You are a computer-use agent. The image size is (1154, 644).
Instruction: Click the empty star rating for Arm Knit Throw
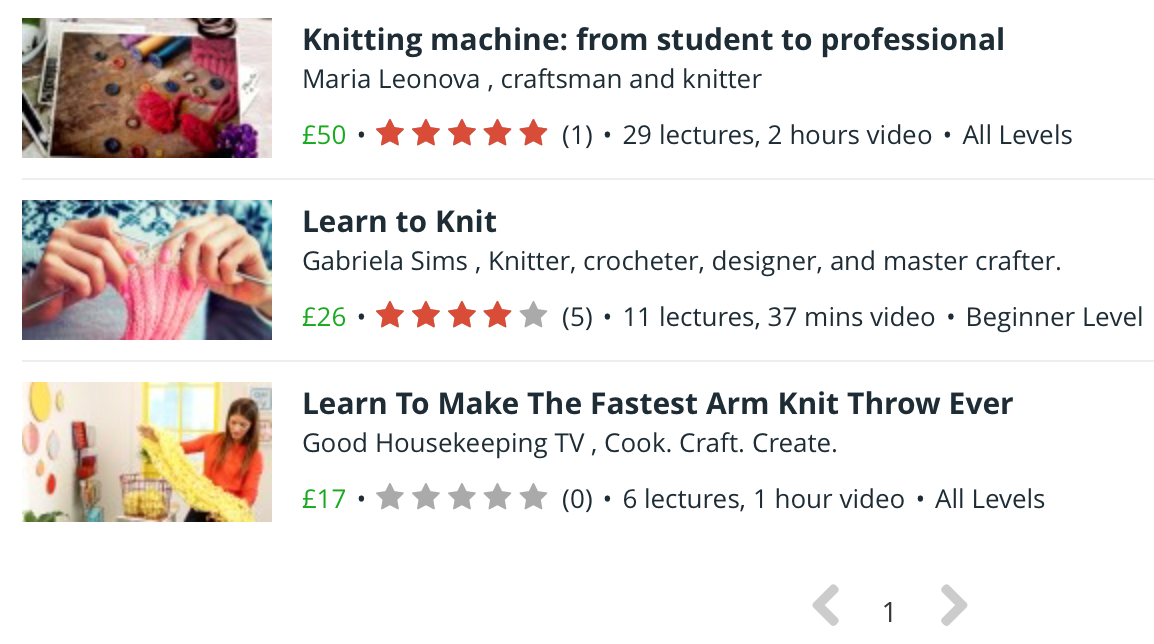point(462,498)
